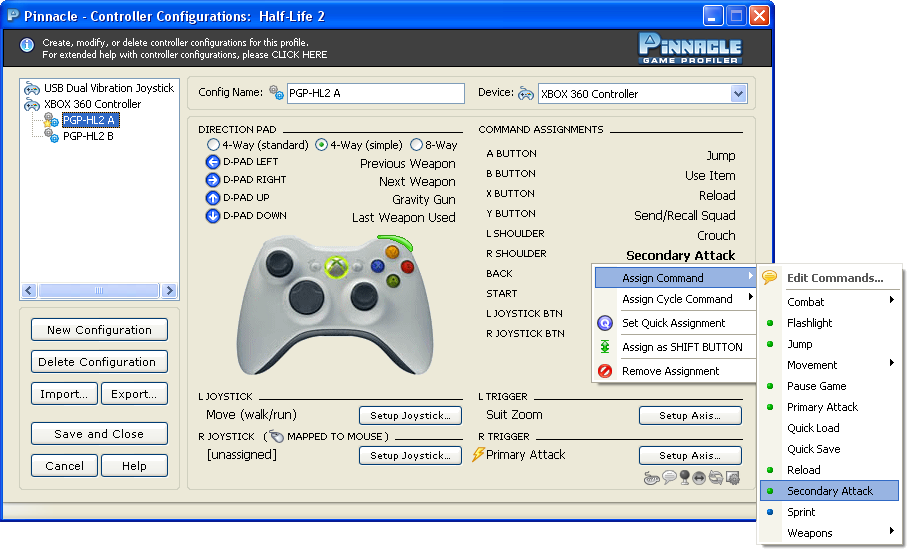Click the joystick icon in bottom icon row
Image resolution: width=908 pixels, height=550 pixels.
coord(684,477)
